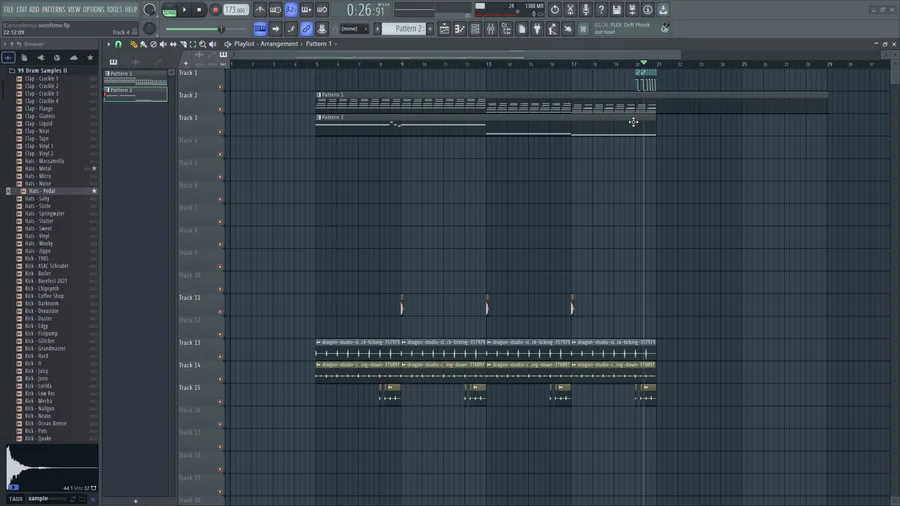
Task: Open the plugin picker plug icon
Action: tap(537, 29)
